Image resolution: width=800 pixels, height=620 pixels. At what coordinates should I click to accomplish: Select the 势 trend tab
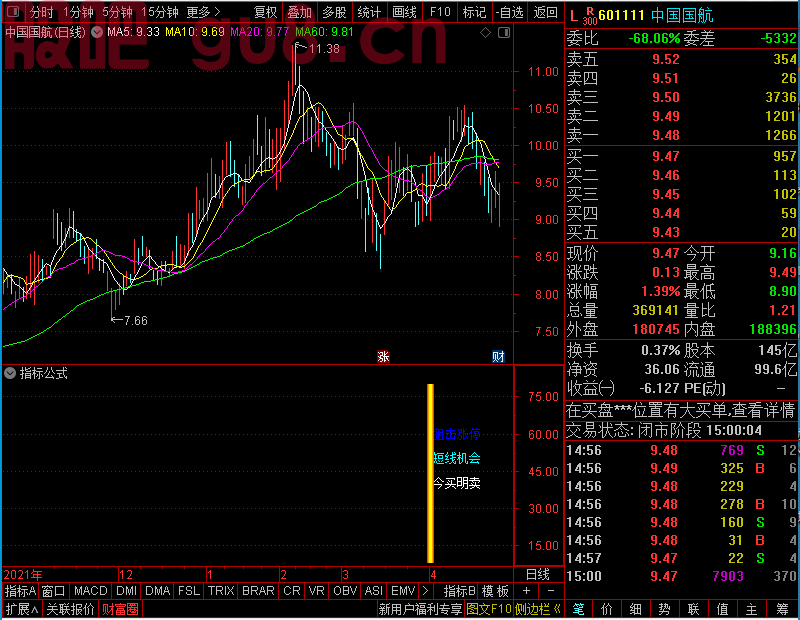click(664, 609)
